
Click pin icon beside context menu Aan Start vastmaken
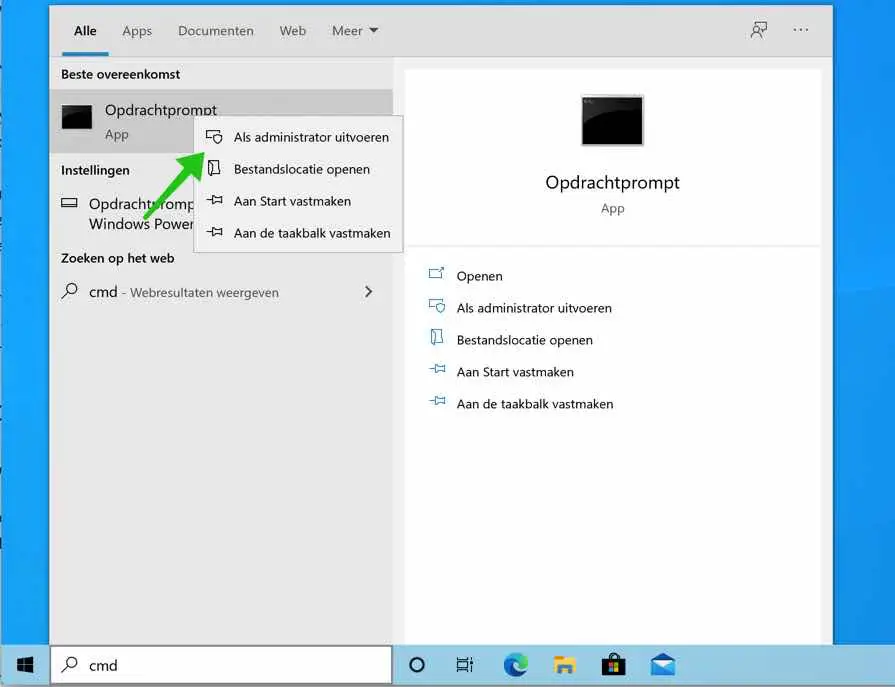click(x=215, y=200)
